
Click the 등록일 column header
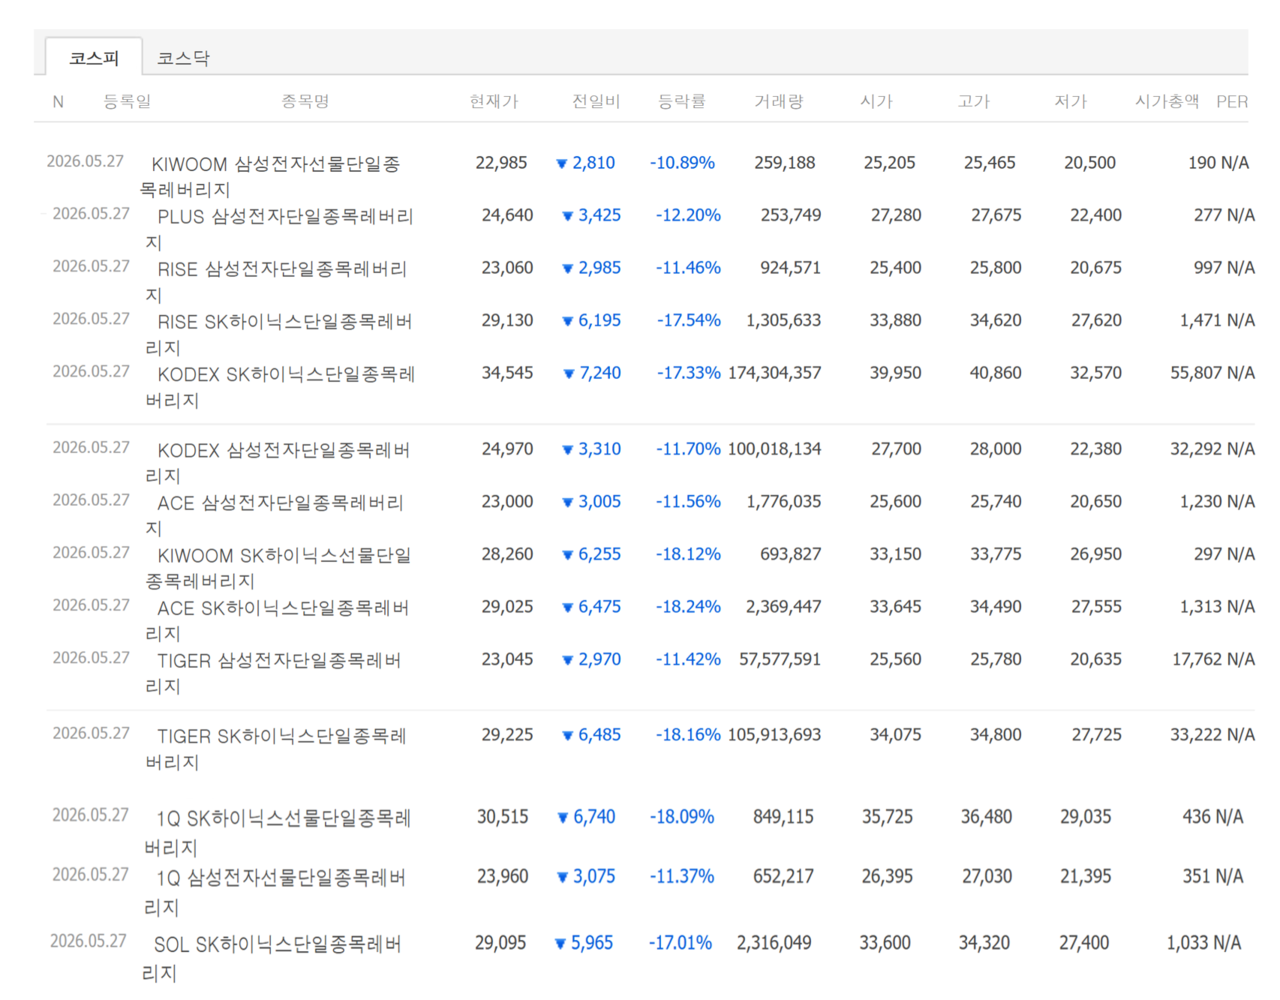[x=127, y=101]
